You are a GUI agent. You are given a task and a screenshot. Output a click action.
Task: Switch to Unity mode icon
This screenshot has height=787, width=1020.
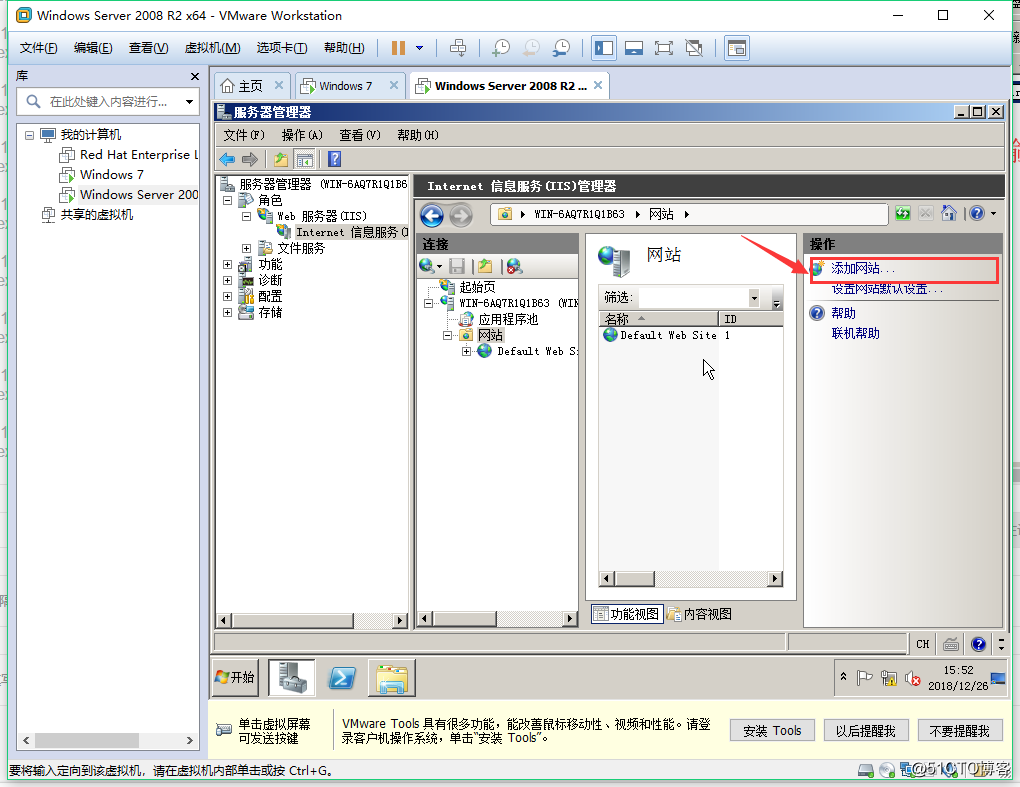694,48
